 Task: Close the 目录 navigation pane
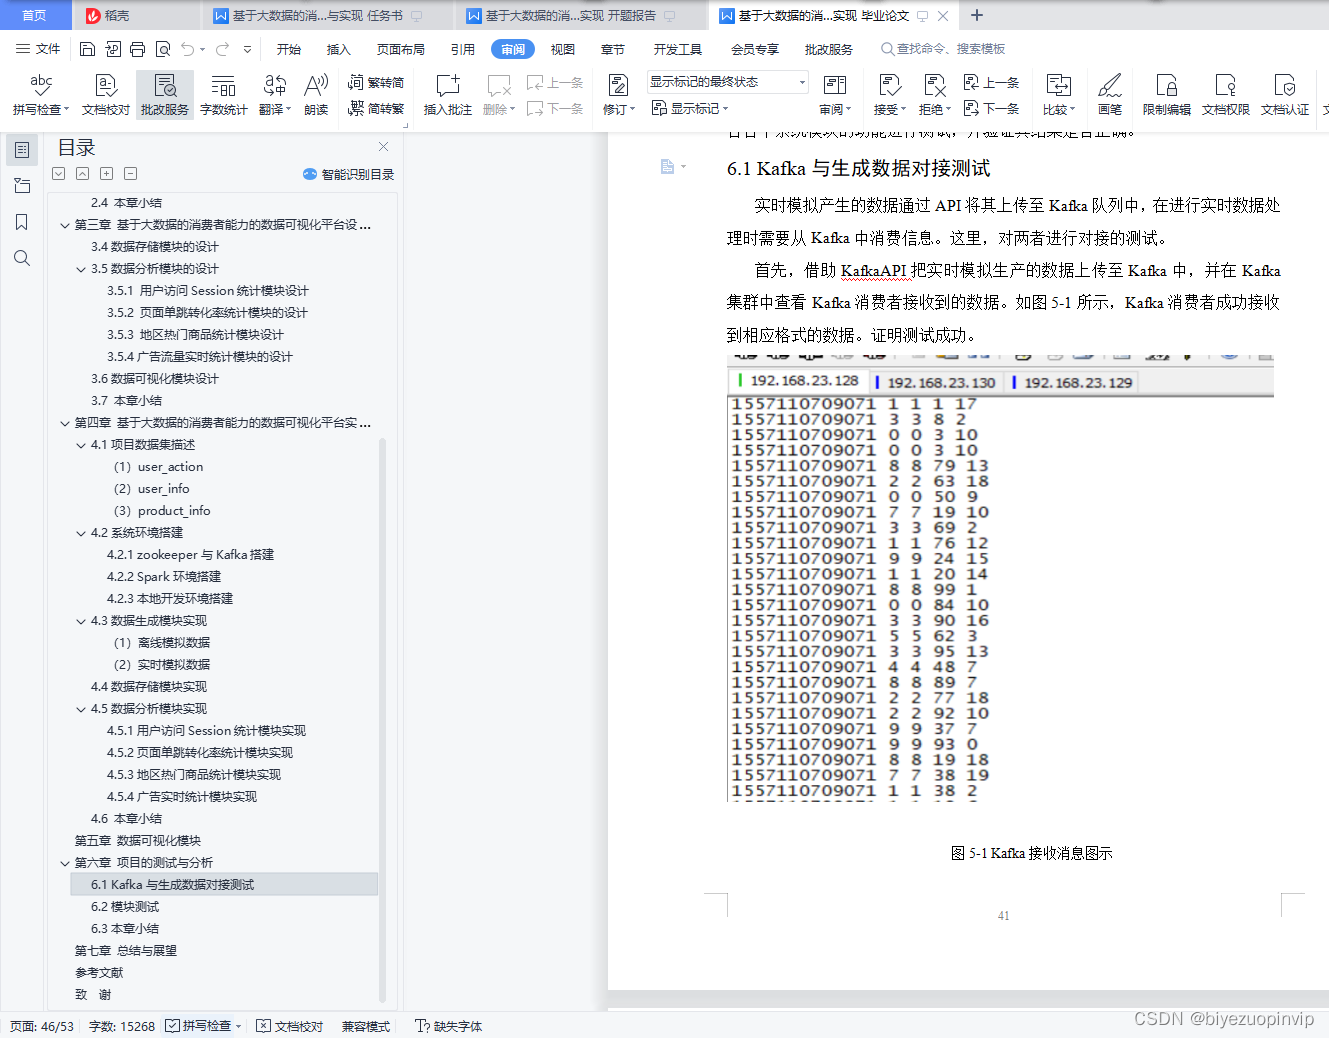click(x=383, y=146)
